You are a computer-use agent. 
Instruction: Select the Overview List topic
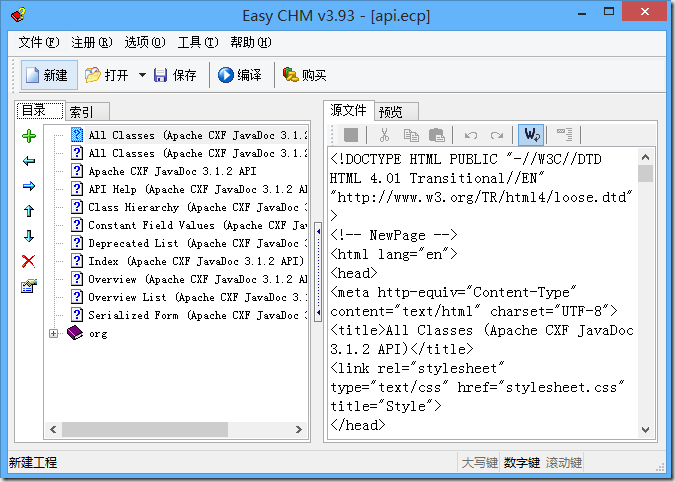(197, 297)
